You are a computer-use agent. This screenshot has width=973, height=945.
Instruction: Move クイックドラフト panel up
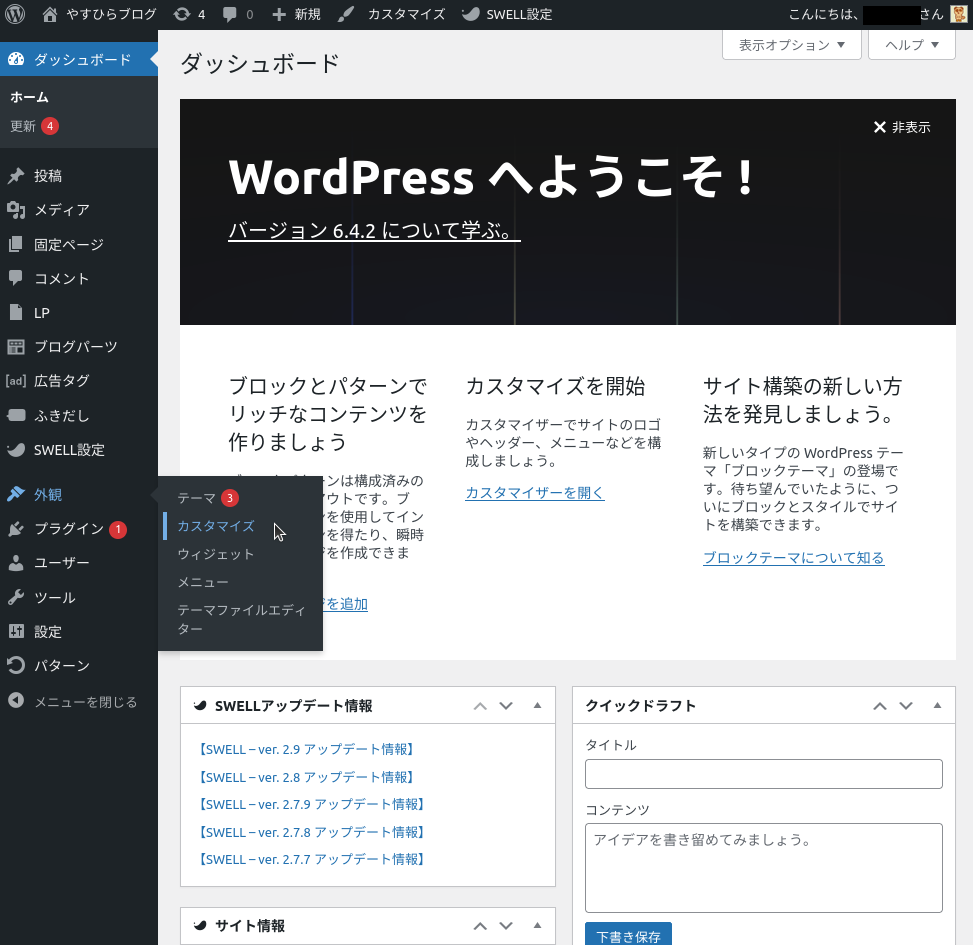tap(880, 705)
